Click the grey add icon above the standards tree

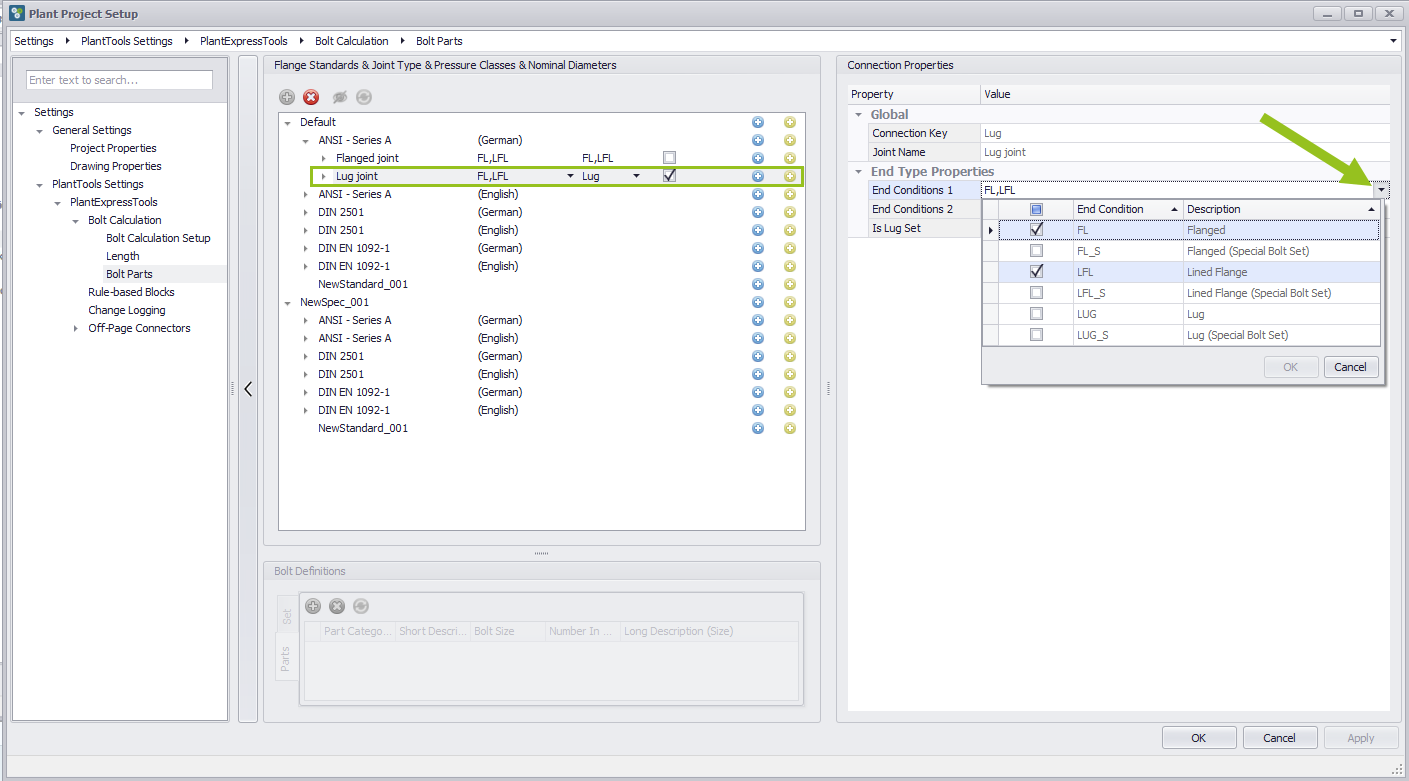tap(287, 97)
